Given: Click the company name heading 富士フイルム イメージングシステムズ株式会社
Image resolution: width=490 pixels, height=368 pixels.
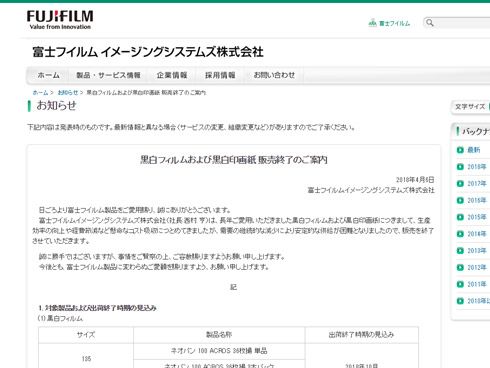Looking at the screenshot, I should click(148, 52).
